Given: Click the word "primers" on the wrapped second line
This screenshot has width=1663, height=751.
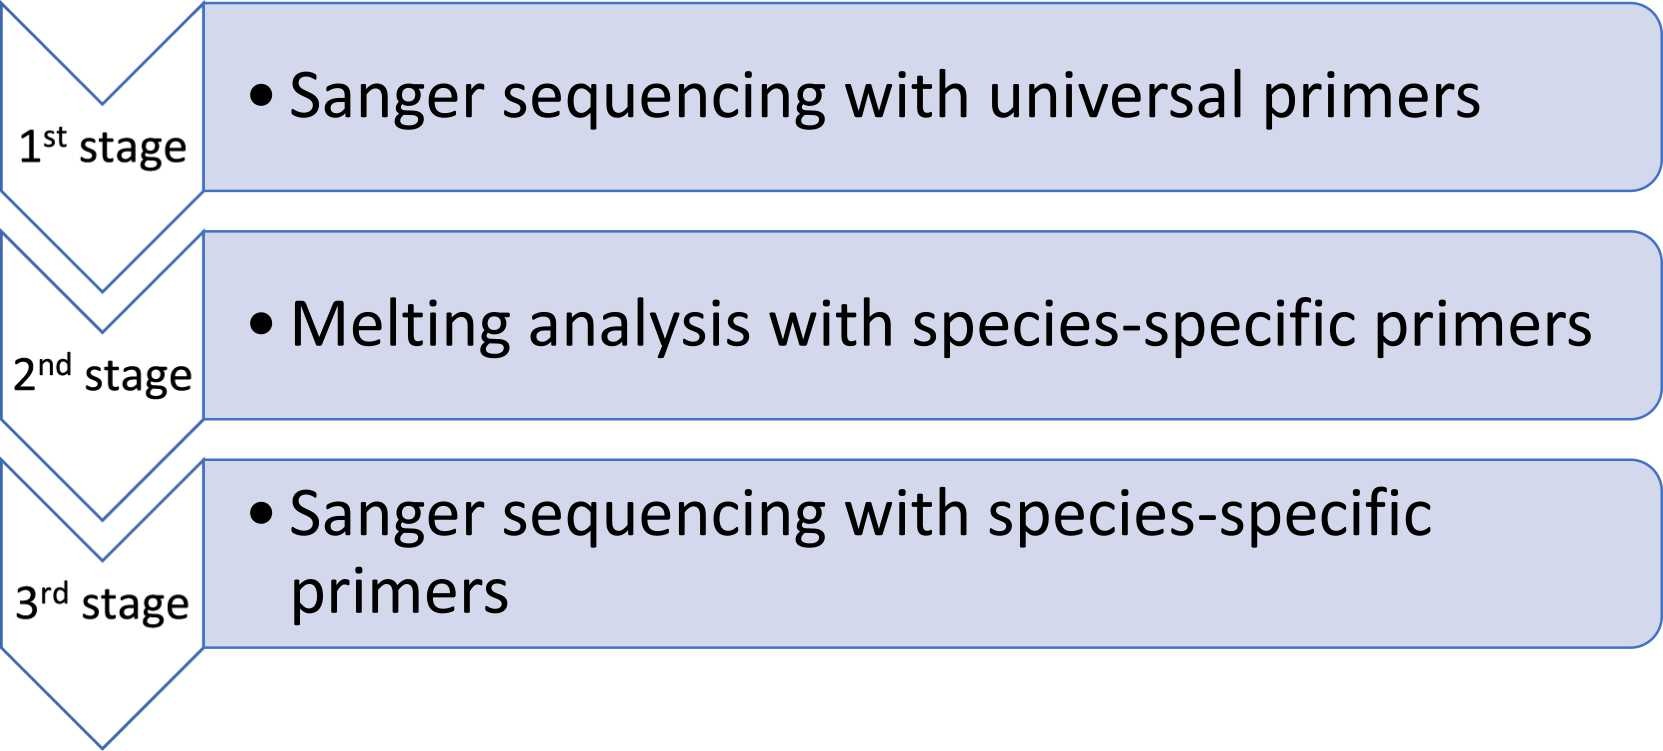Looking at the screenshot, I should [x=400, y=592].
